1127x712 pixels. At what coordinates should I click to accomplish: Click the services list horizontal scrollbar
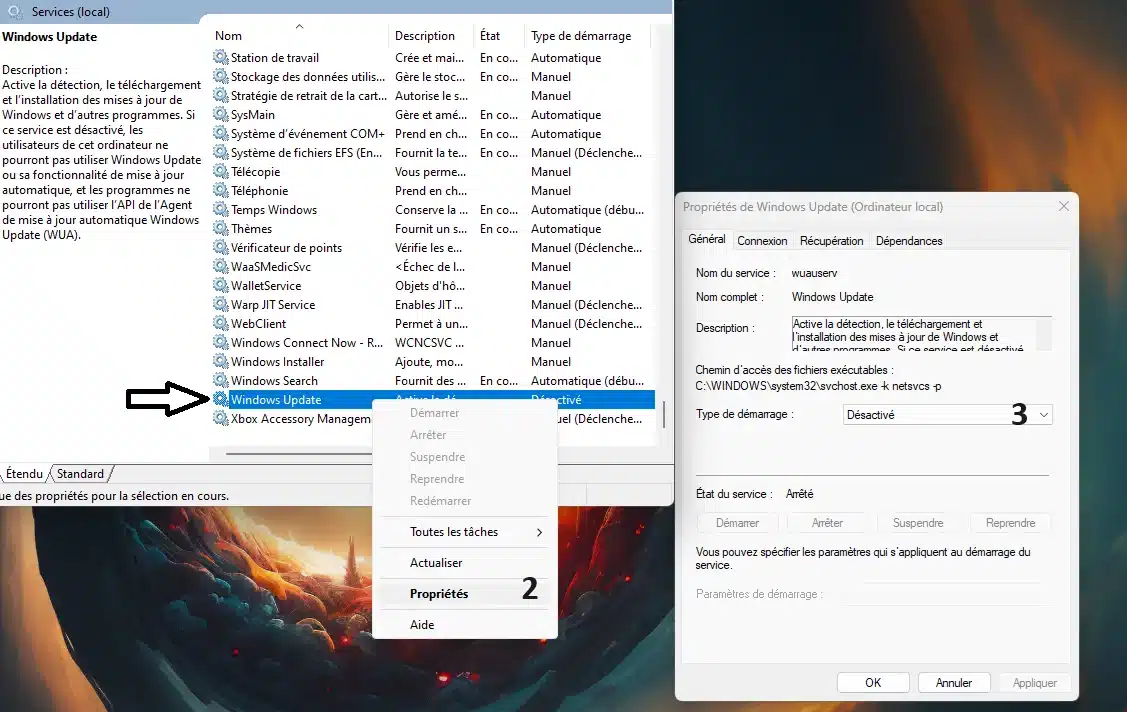click(x=298, y=454)
